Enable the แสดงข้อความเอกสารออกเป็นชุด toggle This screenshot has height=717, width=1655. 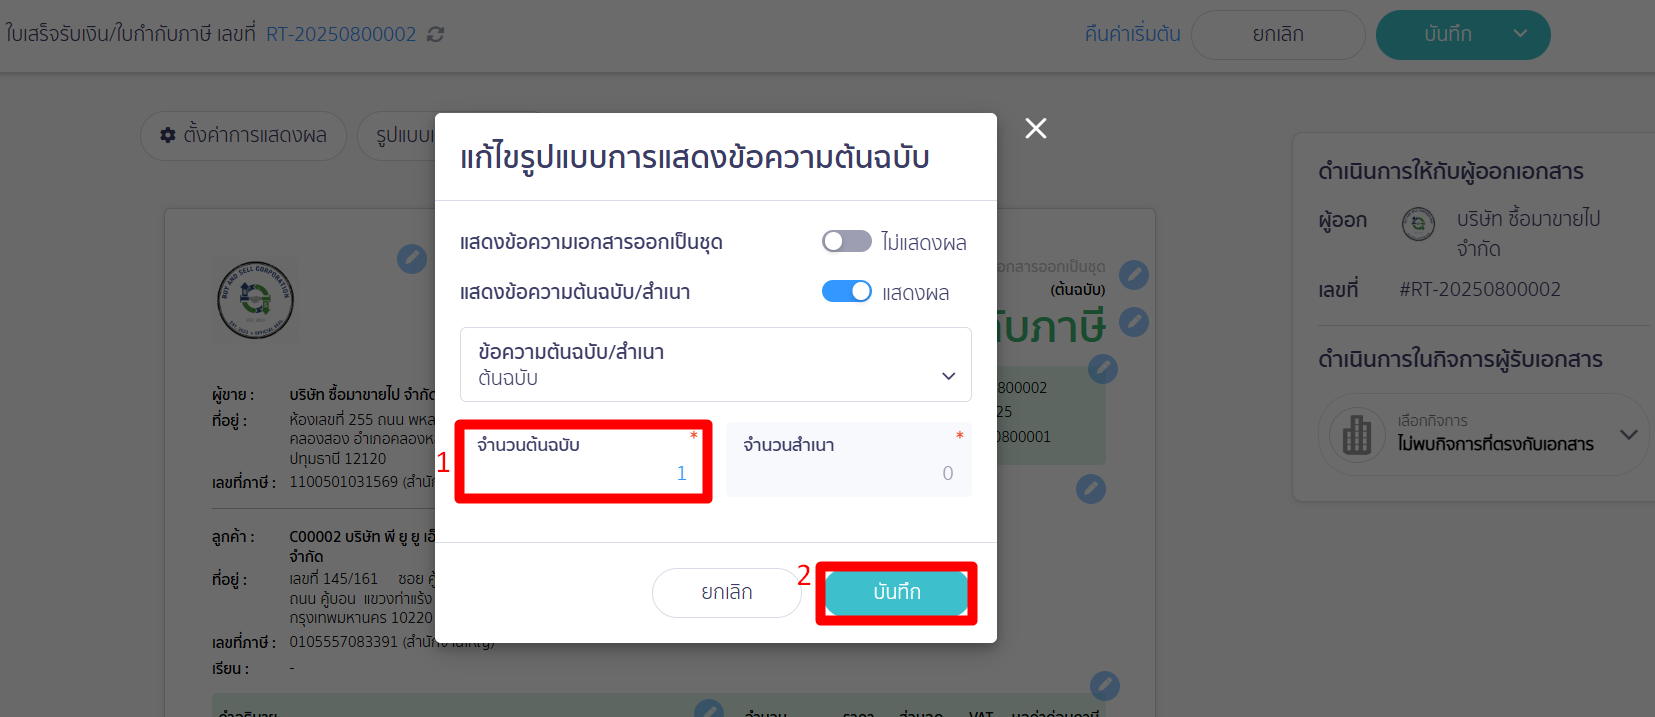pyautogui.click(x=846, y=241)
